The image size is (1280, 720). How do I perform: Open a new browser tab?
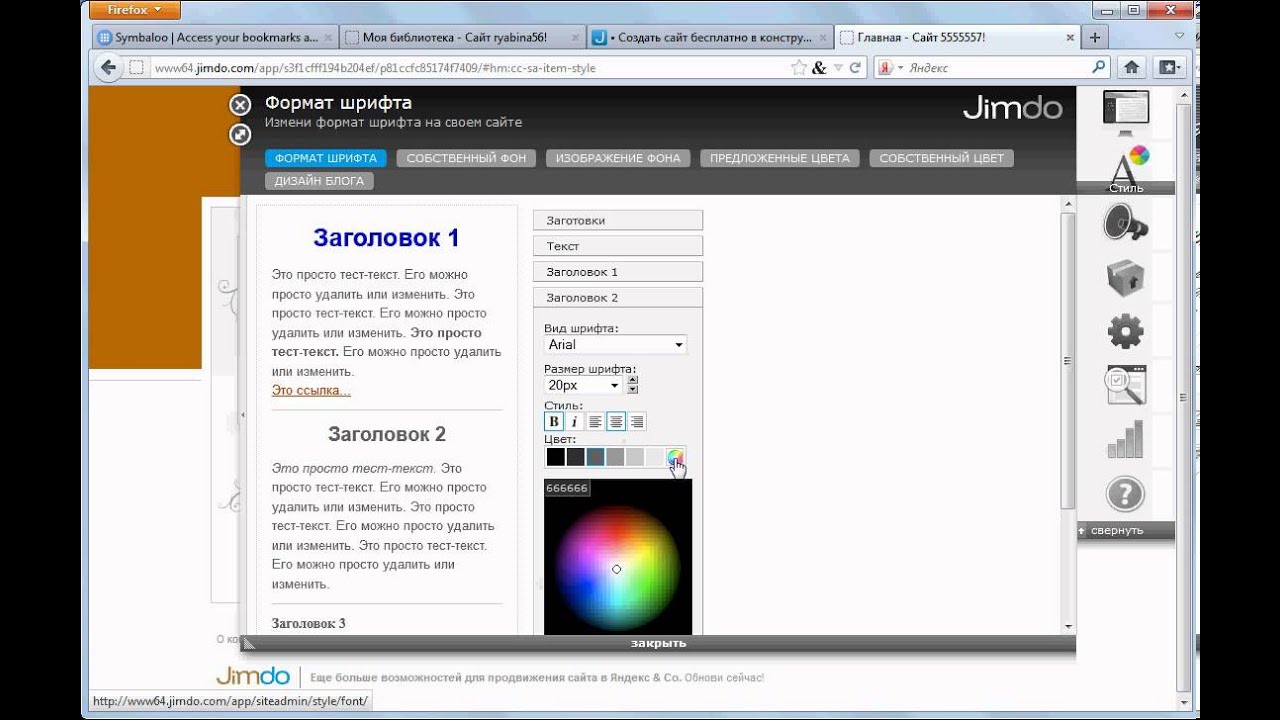1095,38
